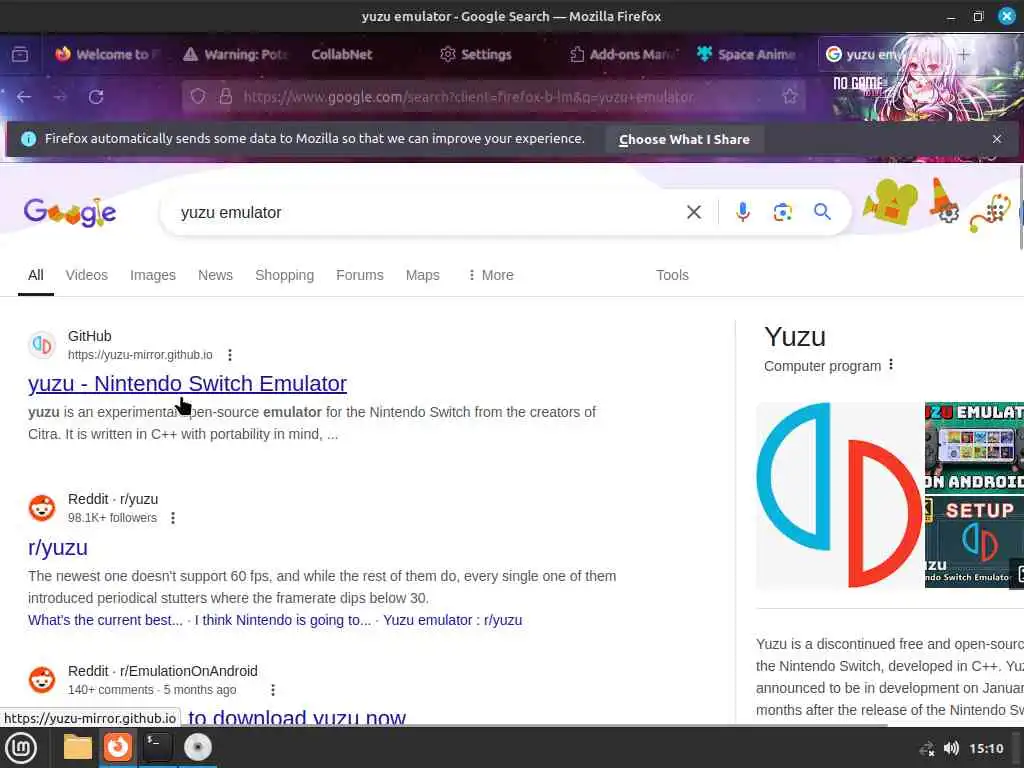Reload the current page
This screenshot has width=1024, height=768.
click(96, 97)
